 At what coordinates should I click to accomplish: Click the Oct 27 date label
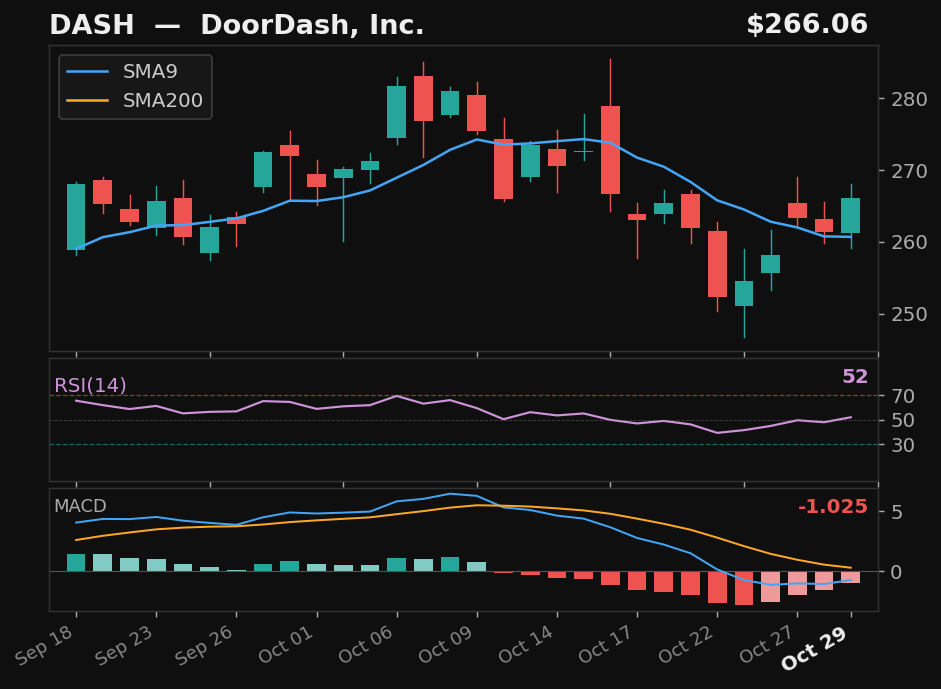pos(766,644)
